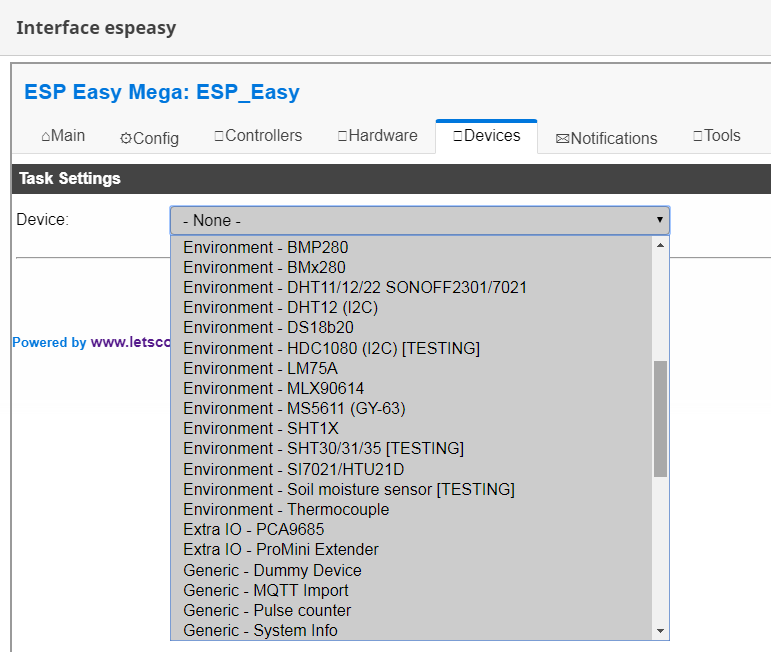Choose Environment - DS18b20 device
The image size is (771, 652).
(x=411, y=328)
